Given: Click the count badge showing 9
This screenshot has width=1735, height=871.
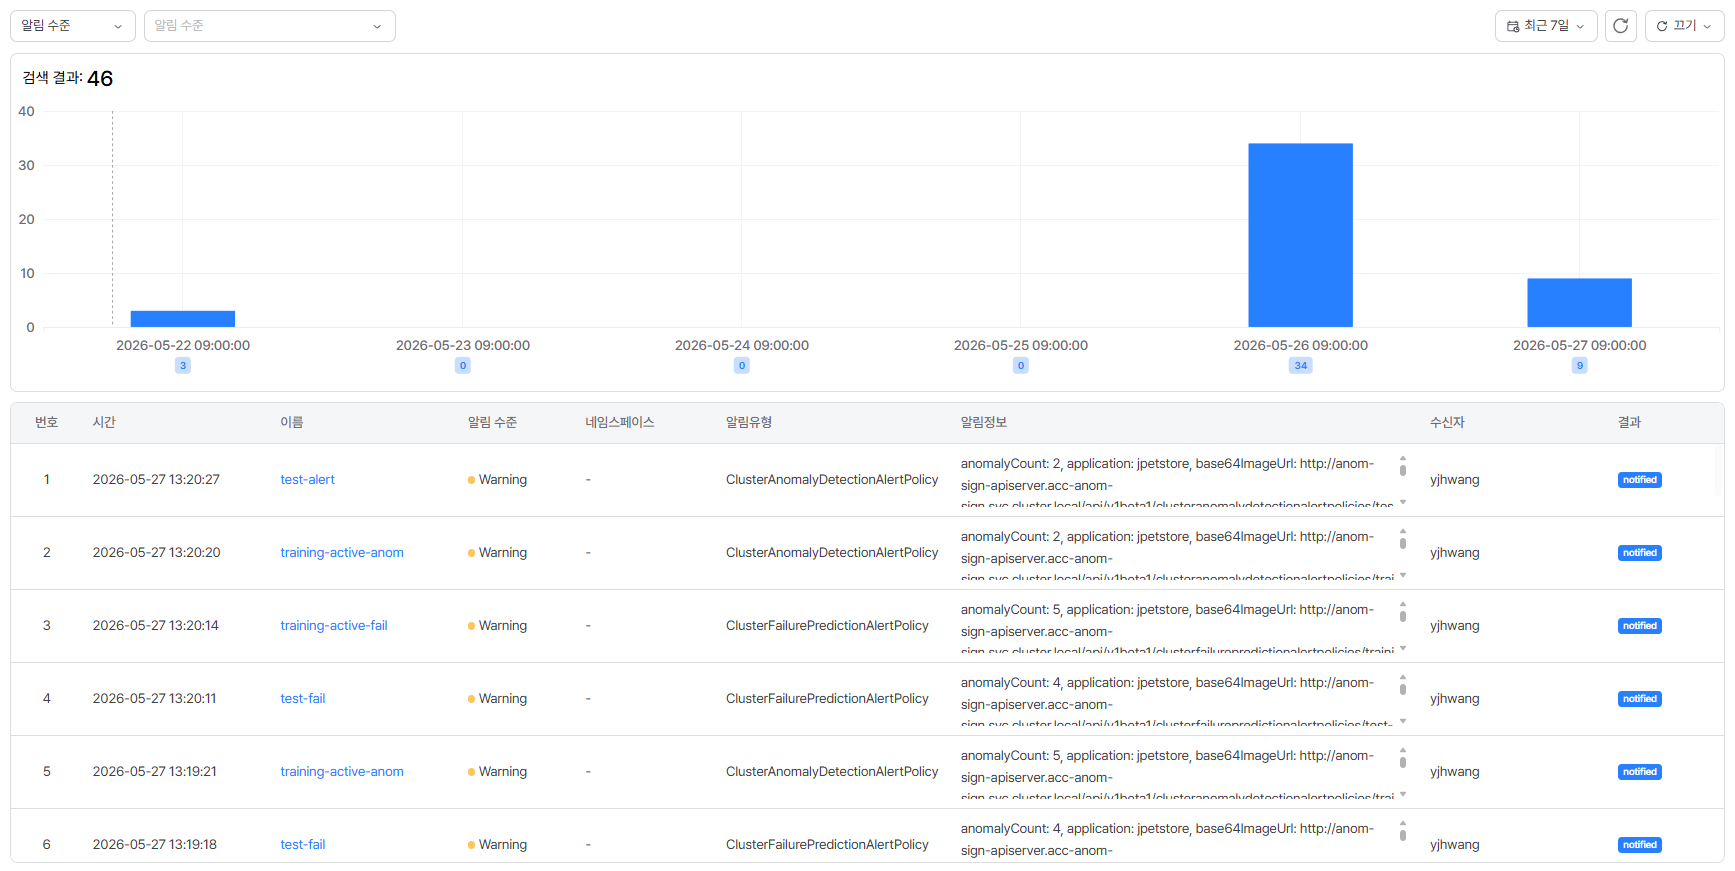Looking at the screenshot, I should coord(1580,366).
